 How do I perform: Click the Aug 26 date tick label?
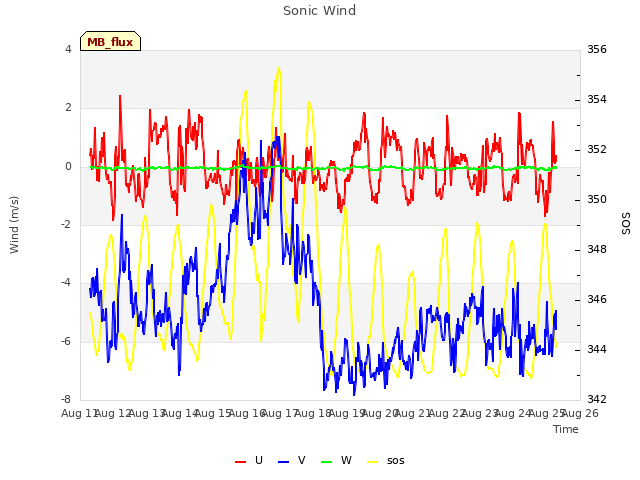point(580,413)
